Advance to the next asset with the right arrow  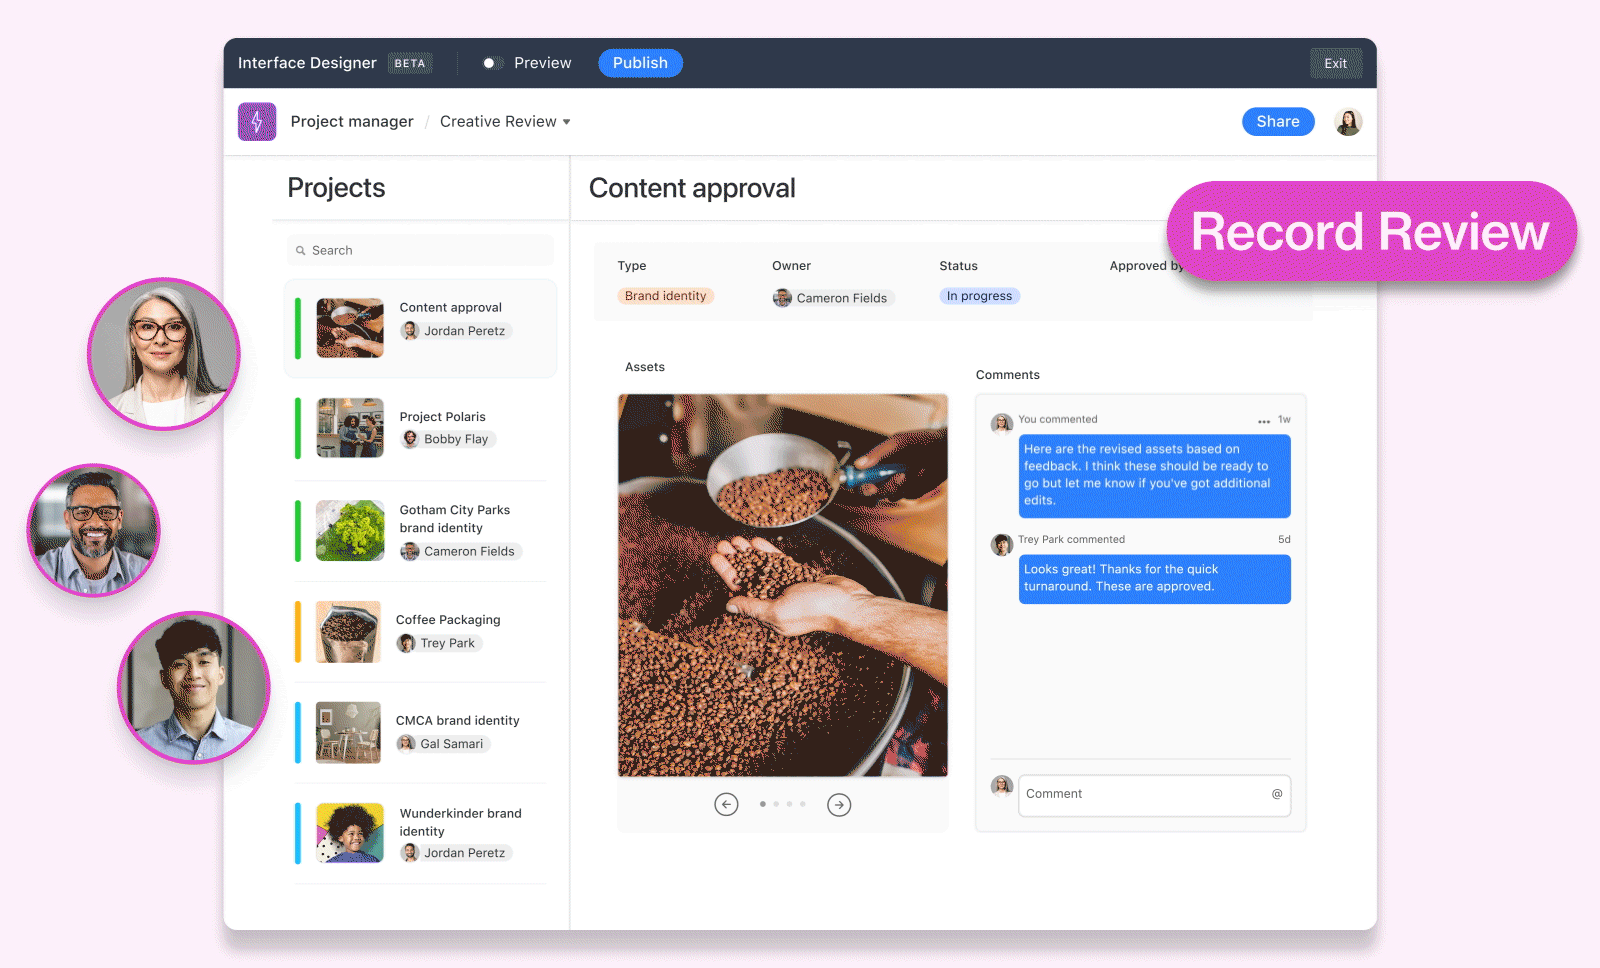coord(839,804)
